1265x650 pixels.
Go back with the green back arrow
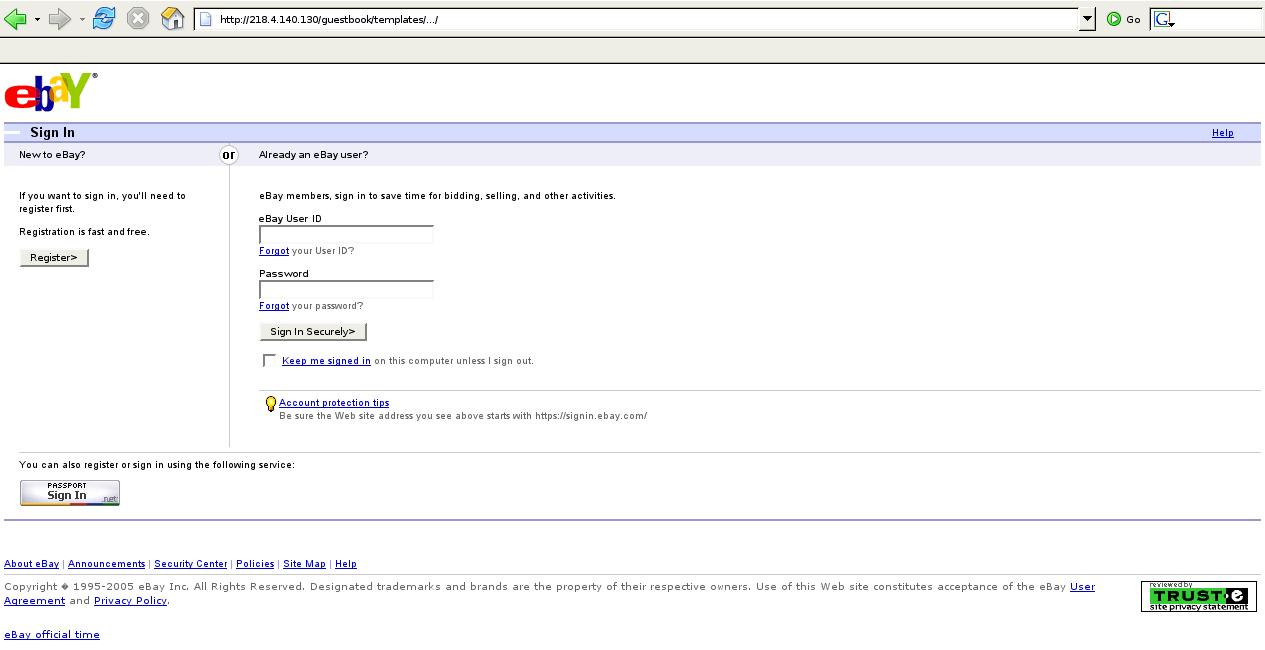15,19
